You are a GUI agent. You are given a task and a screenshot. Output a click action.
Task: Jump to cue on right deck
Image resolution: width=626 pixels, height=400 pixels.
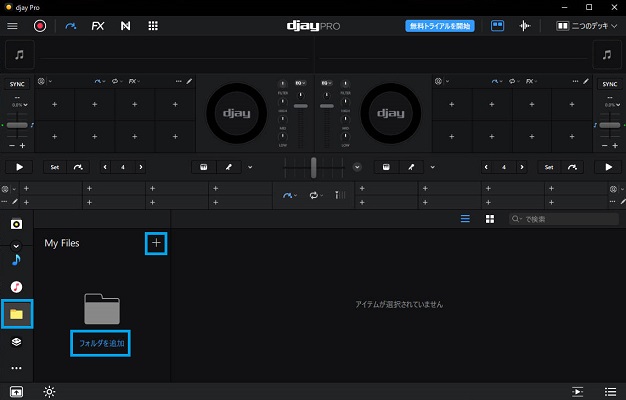coord(572,167)
